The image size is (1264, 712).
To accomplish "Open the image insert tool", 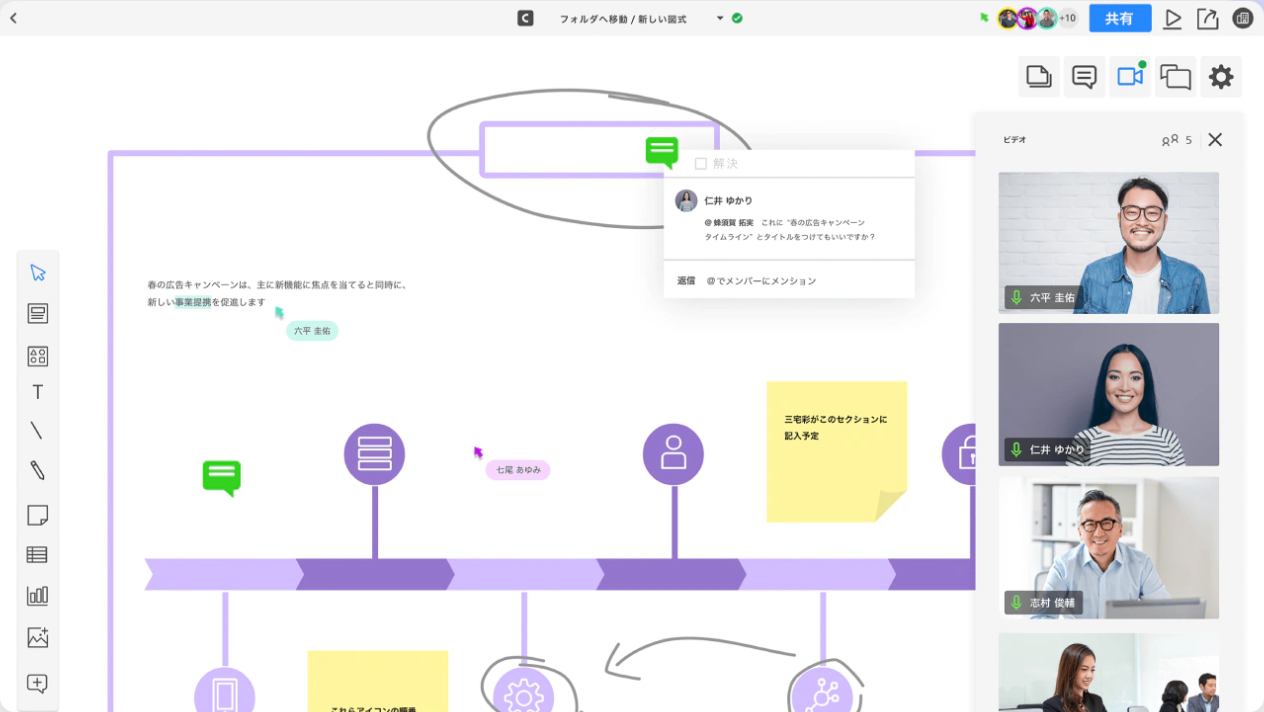I will (x=37, y=637).
